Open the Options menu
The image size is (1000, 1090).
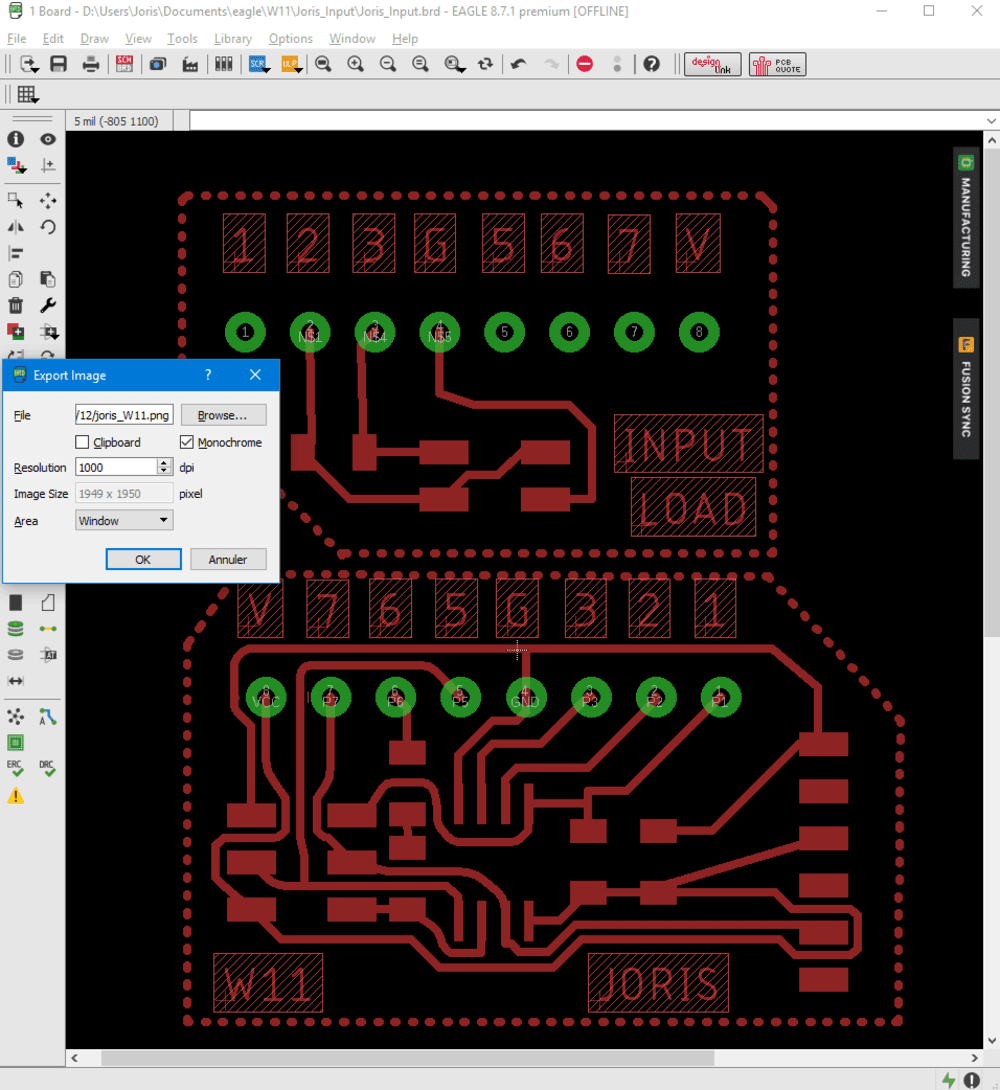290,39
